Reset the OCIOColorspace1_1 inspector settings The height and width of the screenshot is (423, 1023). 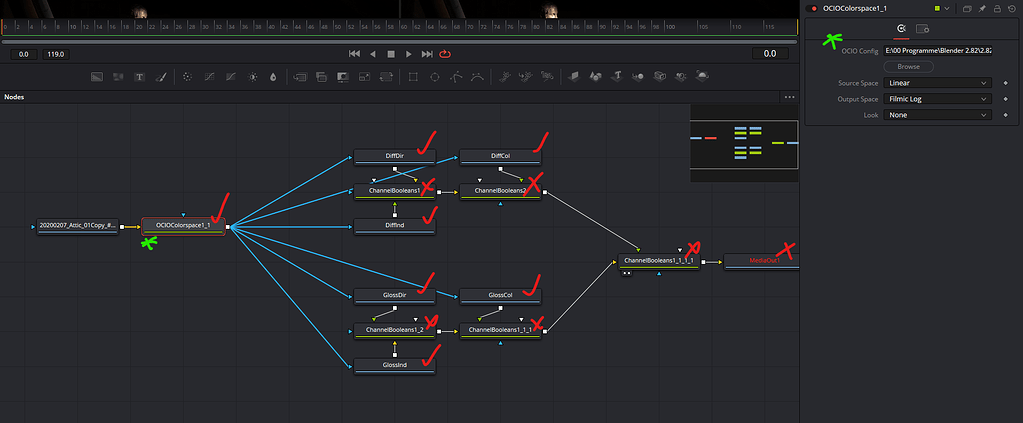1010,8
